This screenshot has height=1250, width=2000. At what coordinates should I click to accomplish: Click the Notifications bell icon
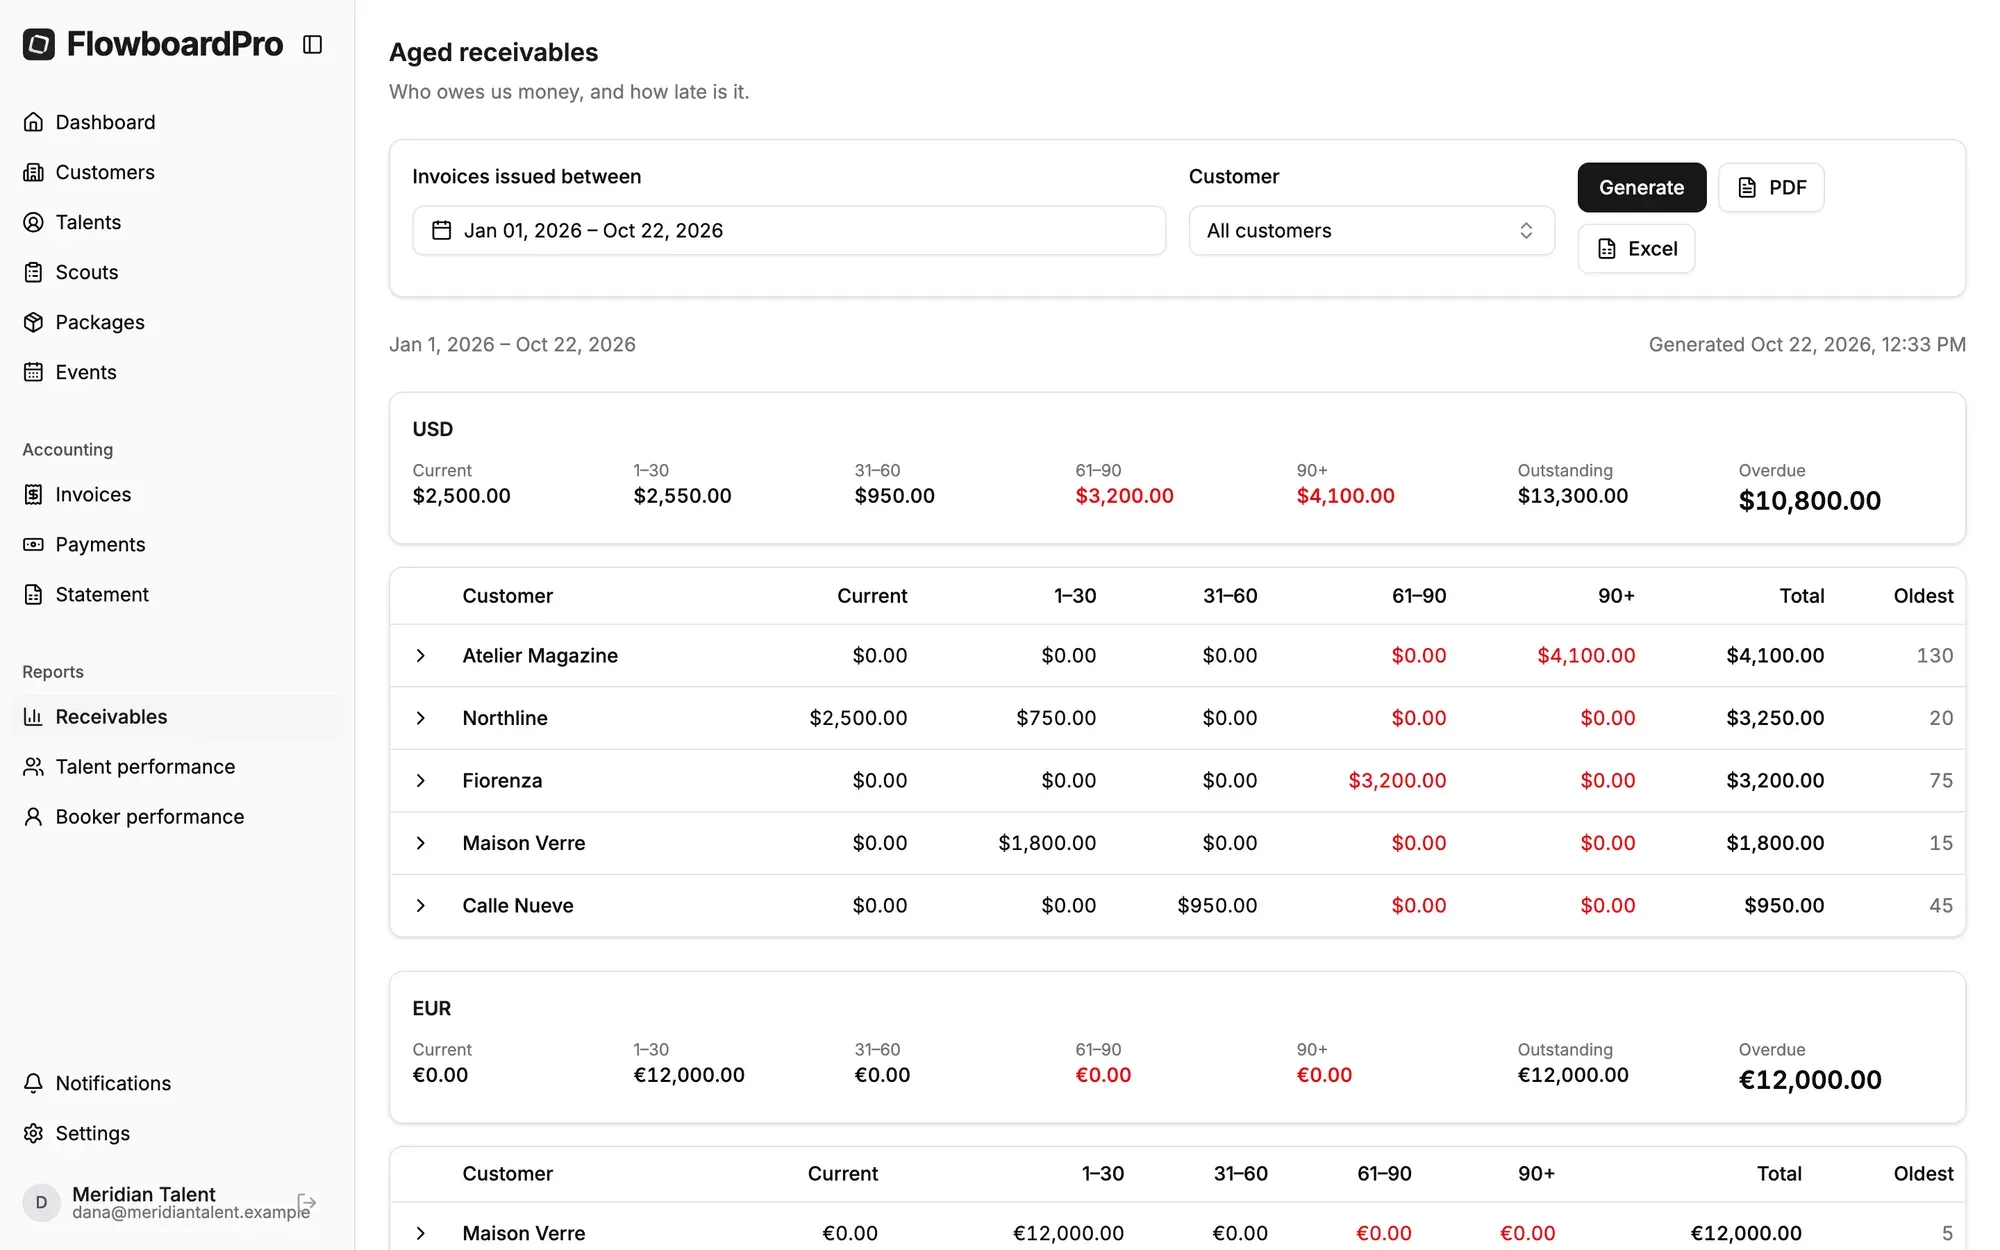[33, 1083]
